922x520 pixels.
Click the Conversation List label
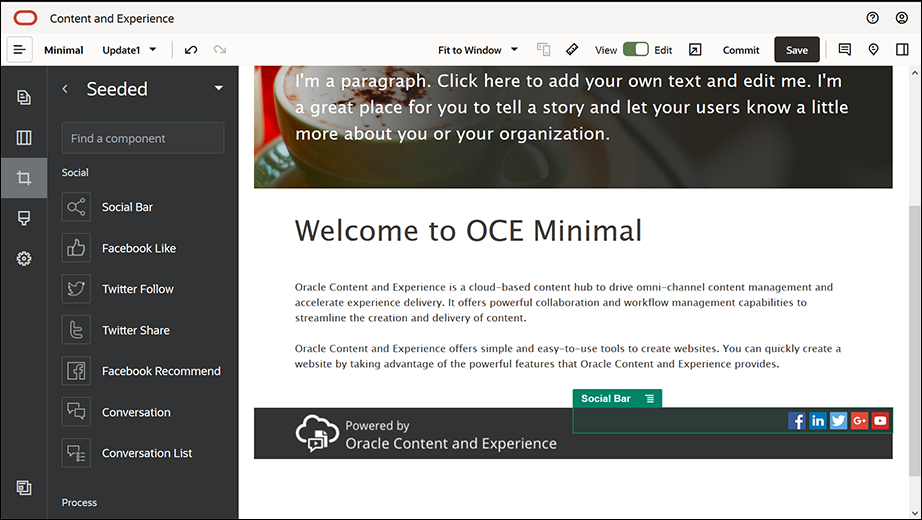(147, 453)
